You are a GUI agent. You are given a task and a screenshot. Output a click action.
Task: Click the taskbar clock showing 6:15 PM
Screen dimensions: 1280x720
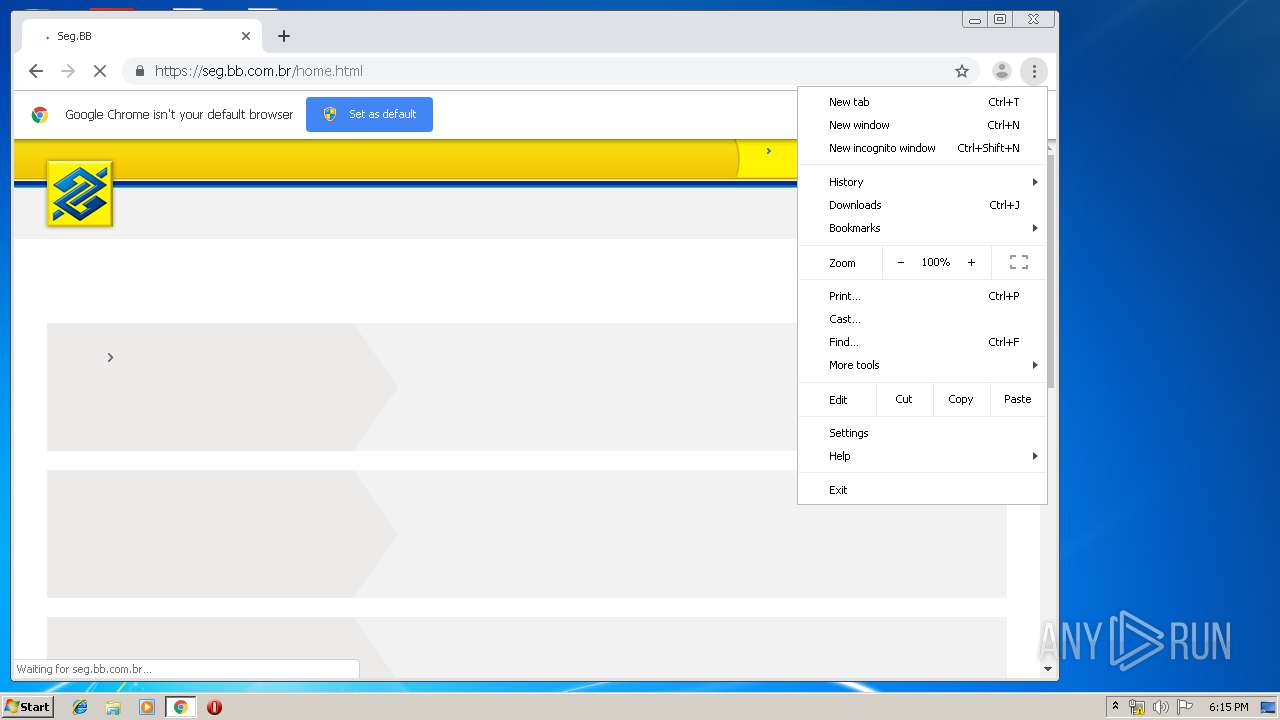click(1228, 707)
